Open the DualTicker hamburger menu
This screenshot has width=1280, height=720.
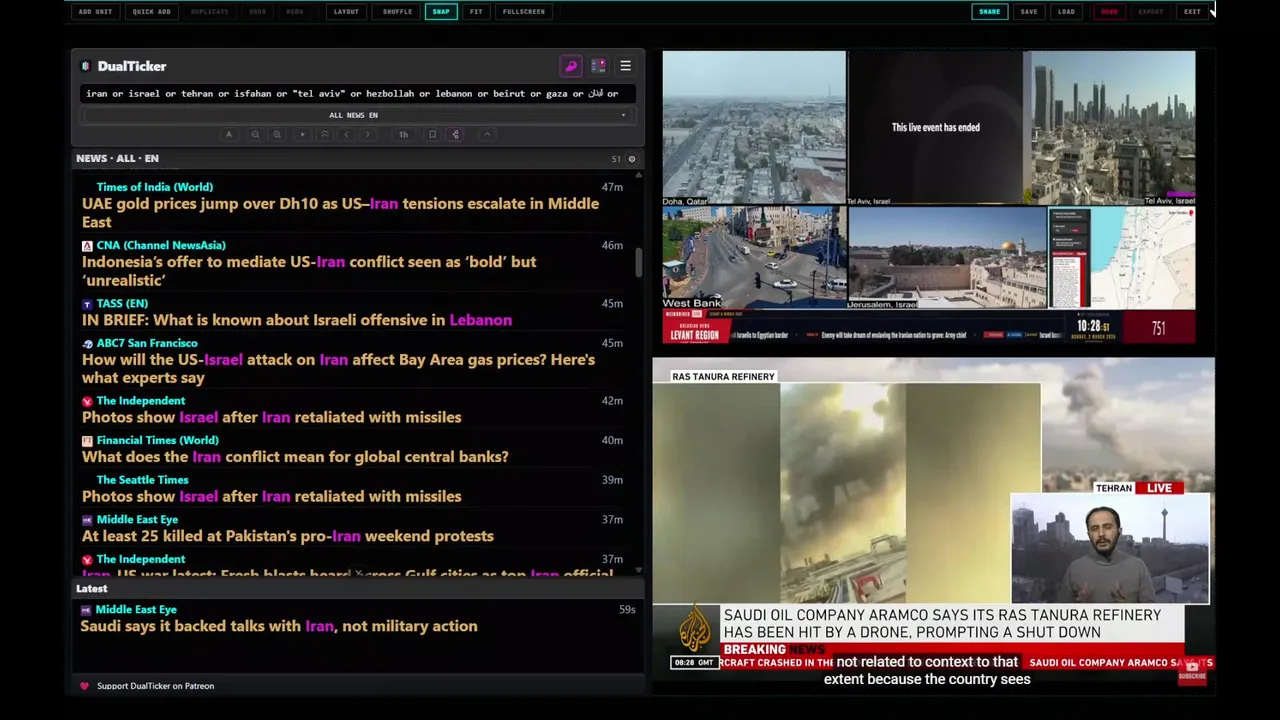coord(625,66)
